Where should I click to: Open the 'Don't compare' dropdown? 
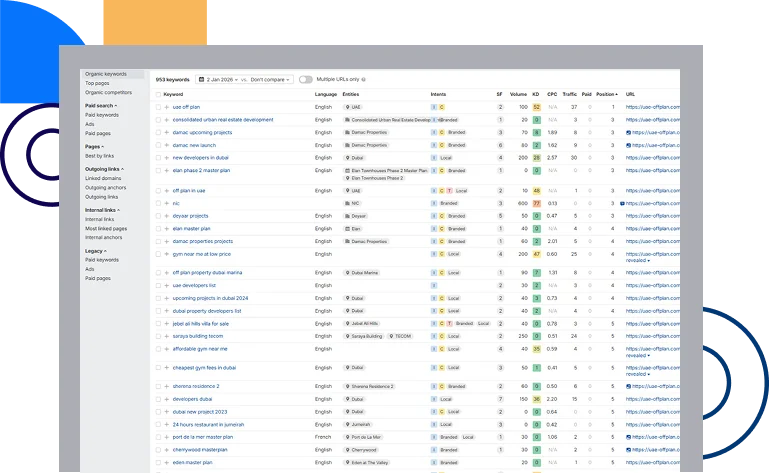click(x=270, y=79)
